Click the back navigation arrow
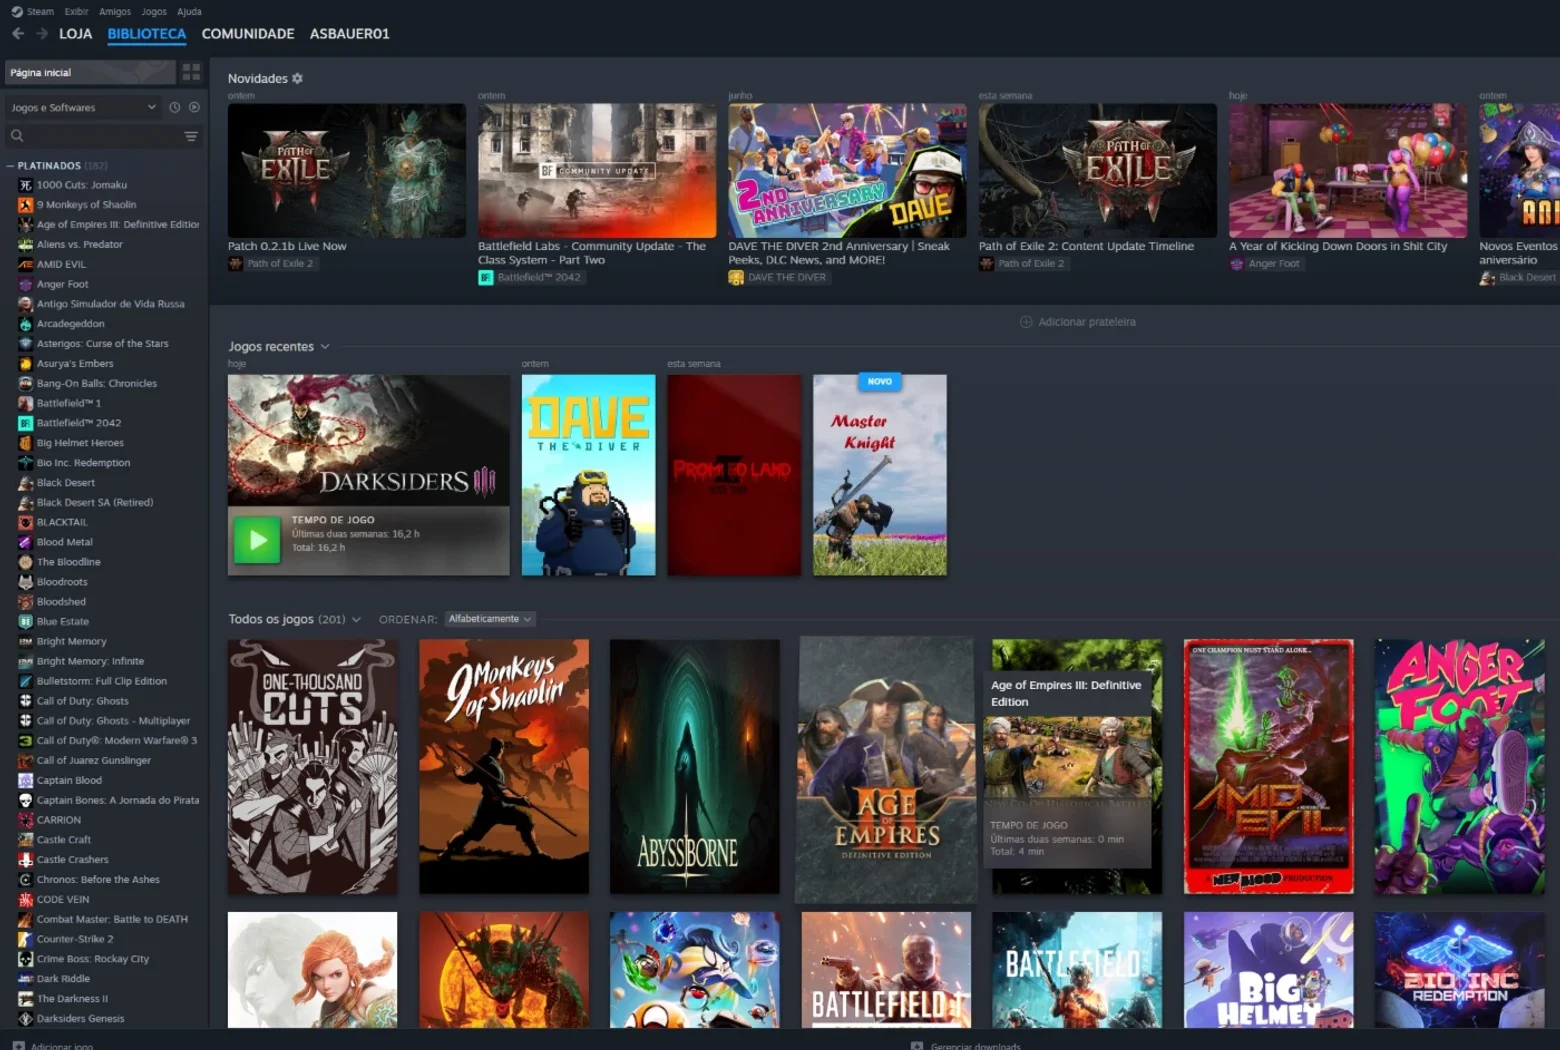 18,33
